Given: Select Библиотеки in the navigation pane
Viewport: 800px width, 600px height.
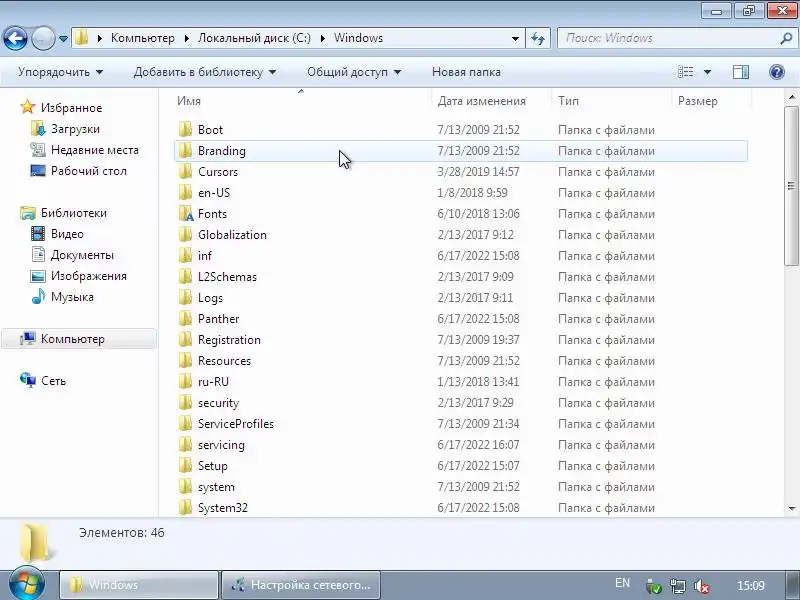Looking at the screenshot, I should [x=73, y=213].
